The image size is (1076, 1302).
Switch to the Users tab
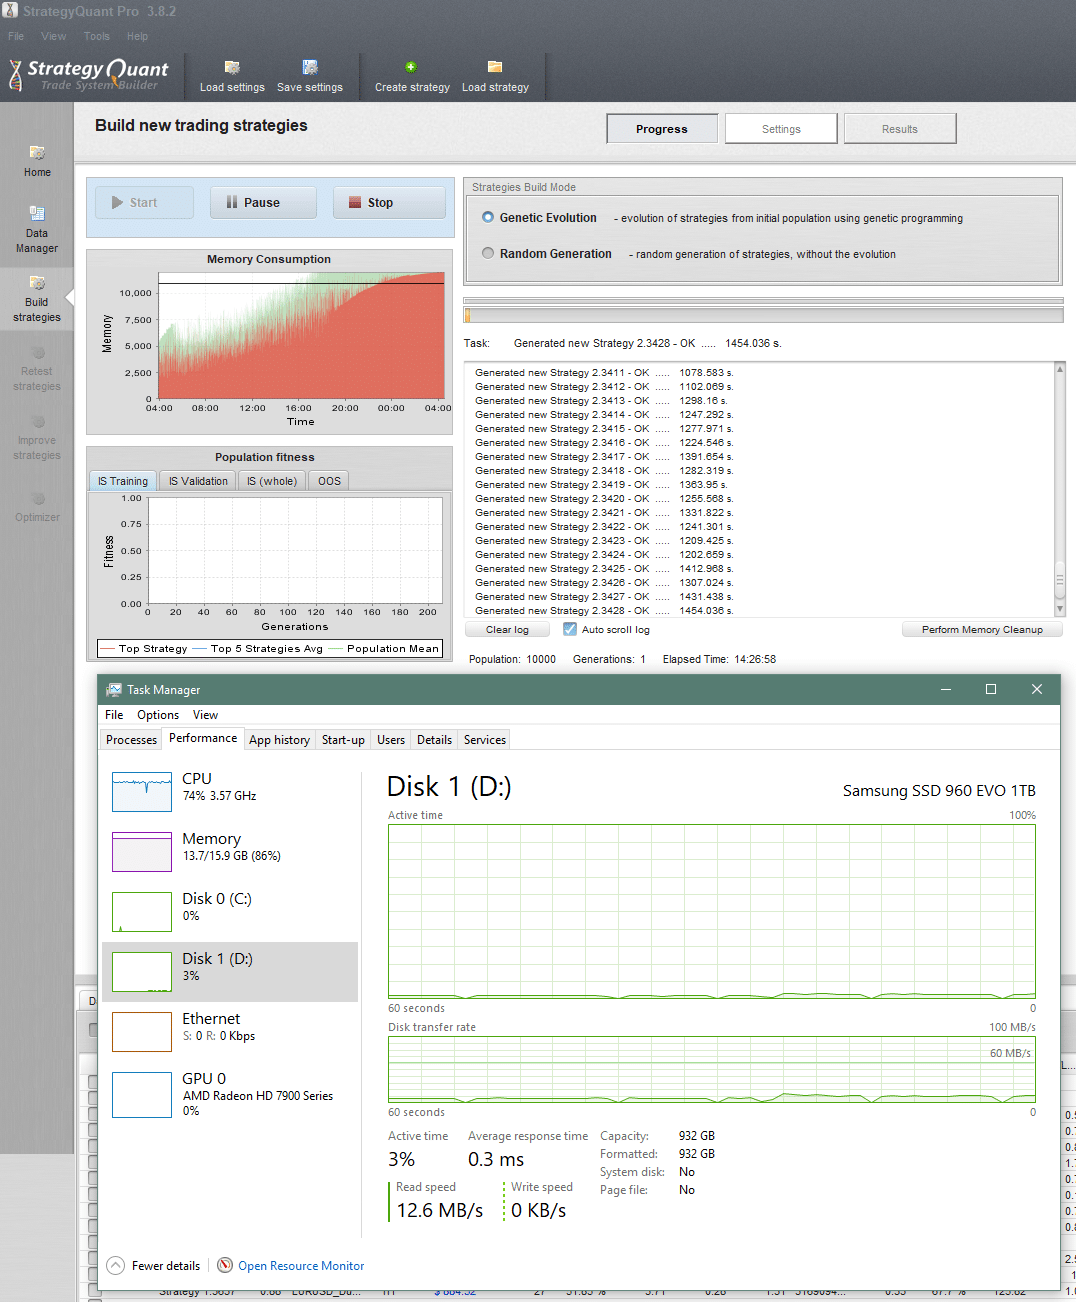tap(391, 739)
